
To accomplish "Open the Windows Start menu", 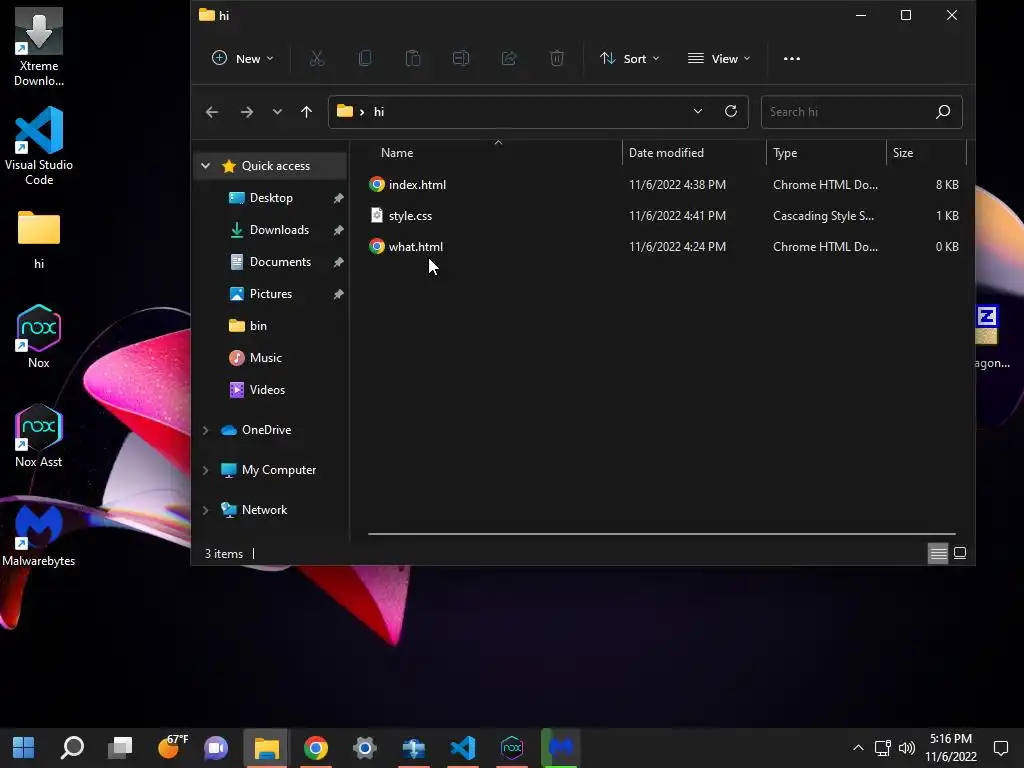I will pos(24,748).
